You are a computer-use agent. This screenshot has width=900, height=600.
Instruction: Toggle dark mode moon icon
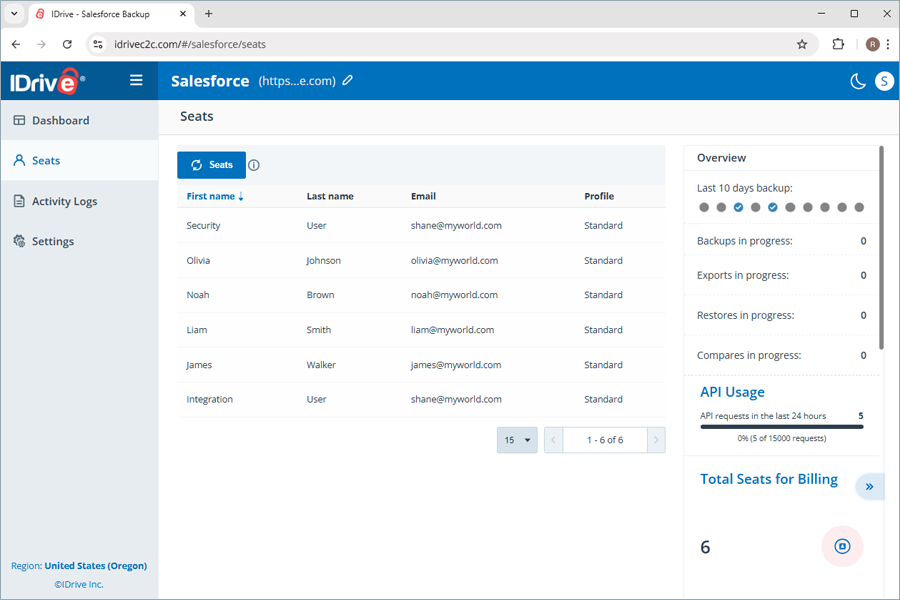[858, 82]
